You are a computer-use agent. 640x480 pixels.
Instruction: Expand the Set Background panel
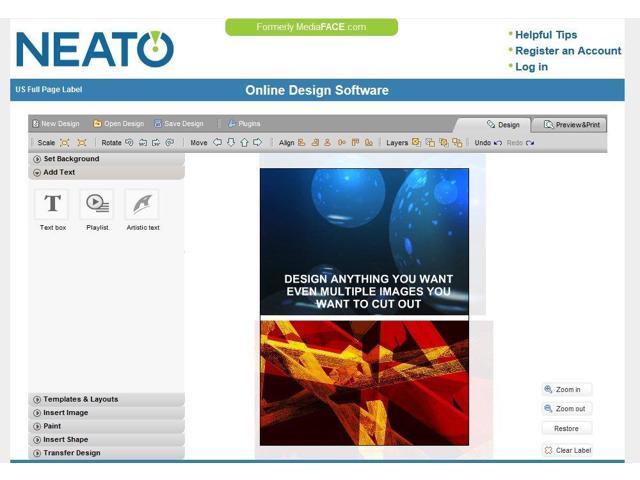point(71,159)
